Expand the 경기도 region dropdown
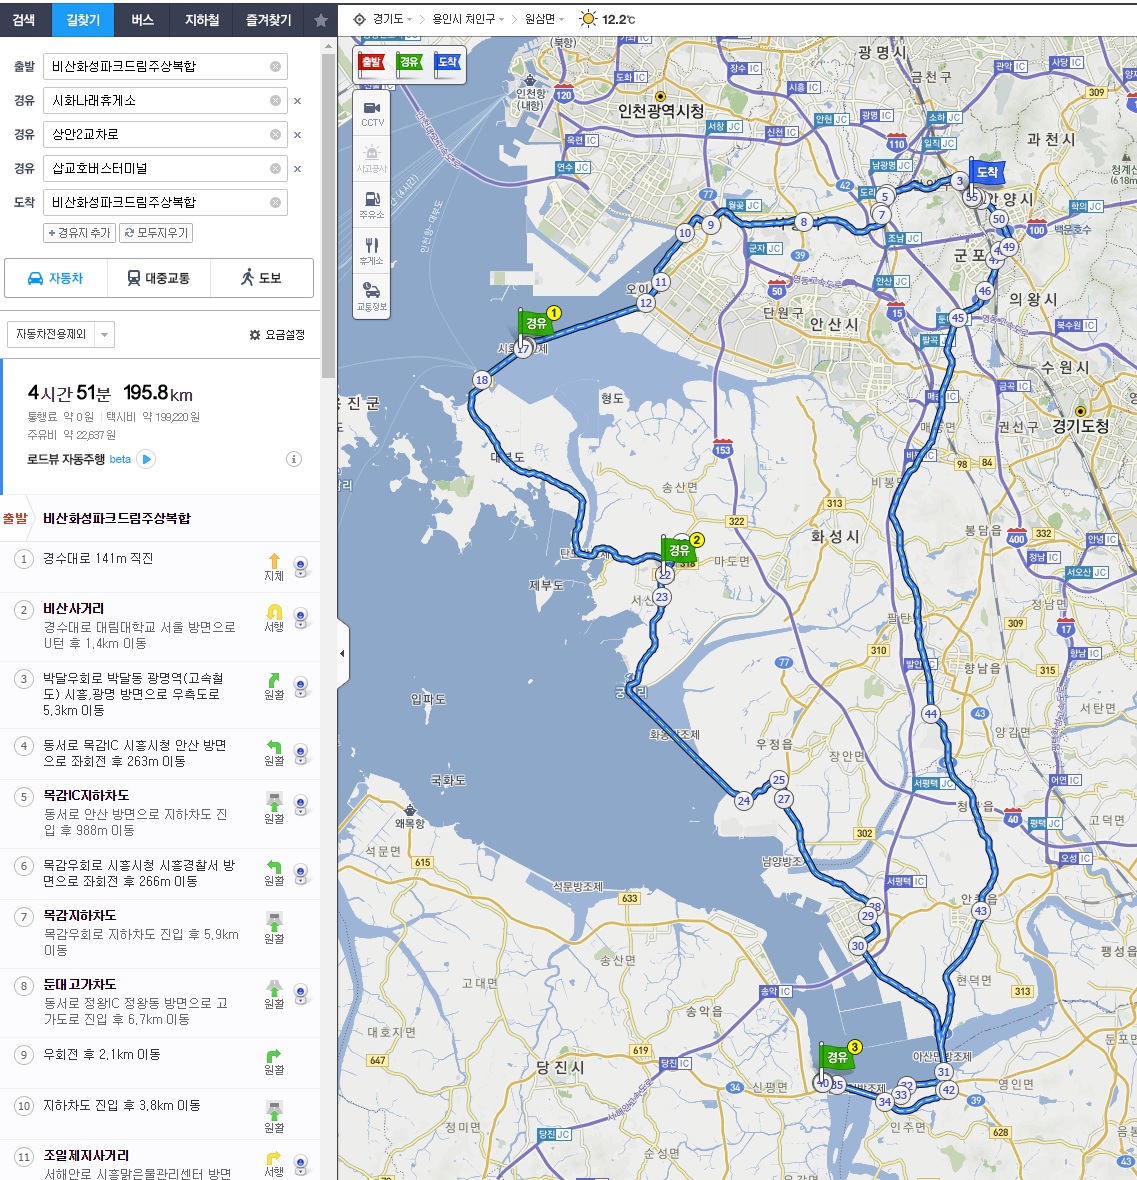 point(383,19)
